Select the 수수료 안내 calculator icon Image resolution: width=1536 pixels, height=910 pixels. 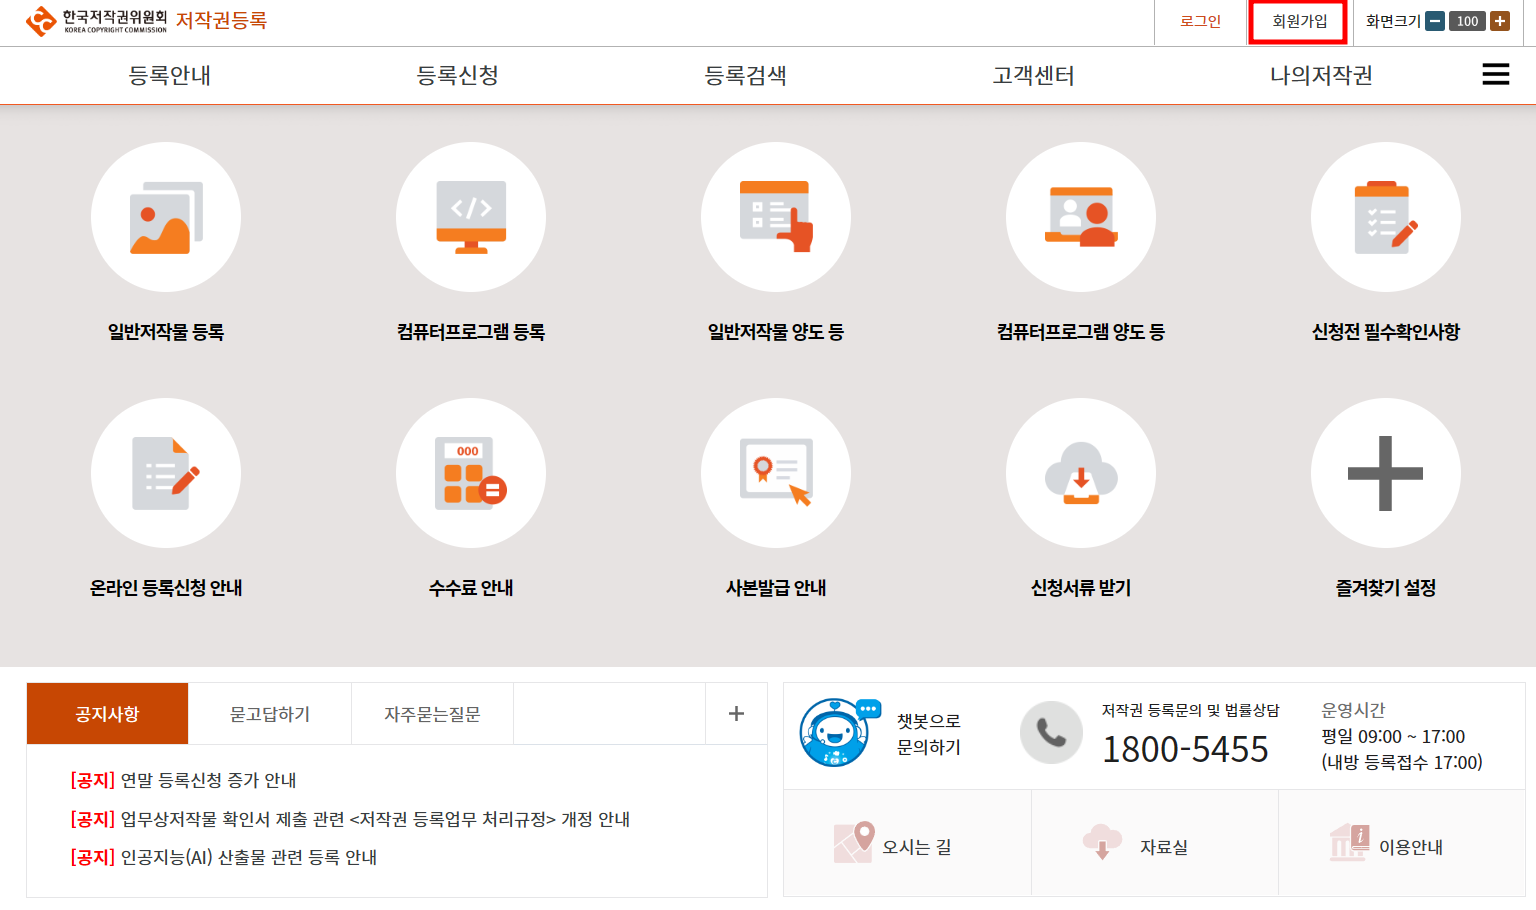pyautogui.click(x=471, y=473)
